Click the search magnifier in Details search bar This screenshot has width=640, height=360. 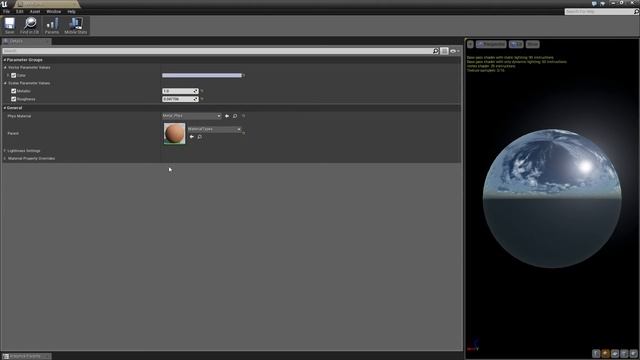point(436,51)
